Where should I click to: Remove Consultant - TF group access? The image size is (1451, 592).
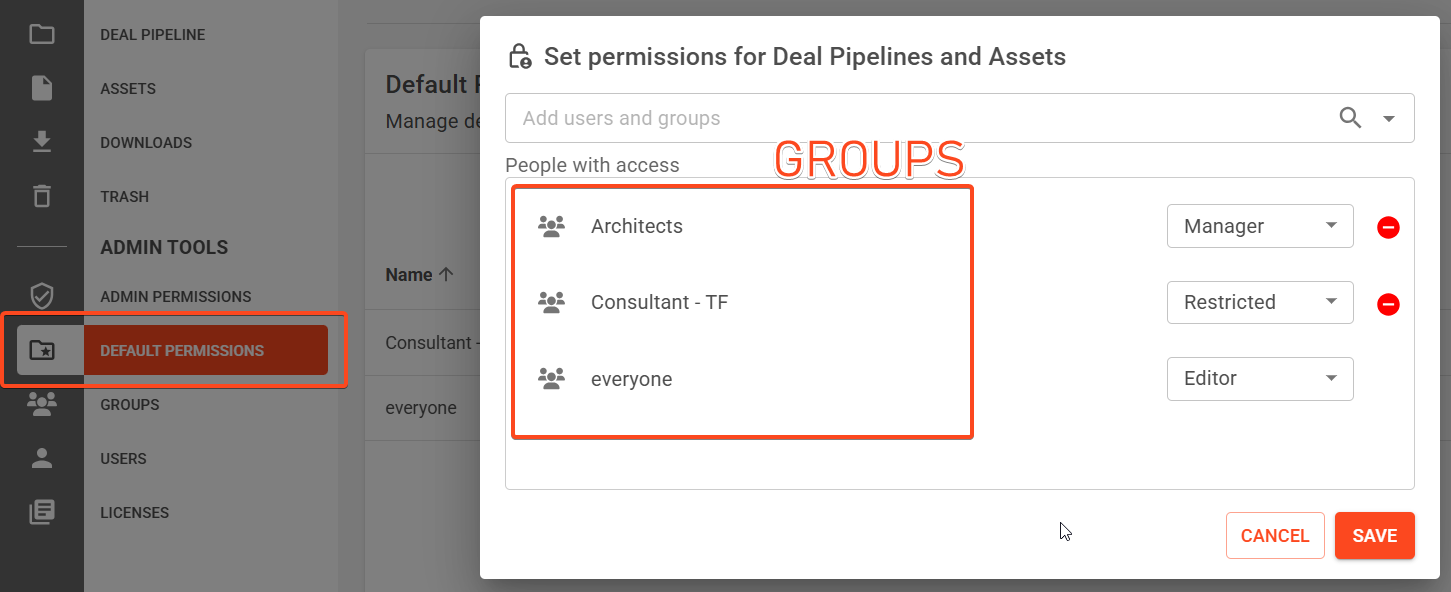click(x=1388, y=304)
